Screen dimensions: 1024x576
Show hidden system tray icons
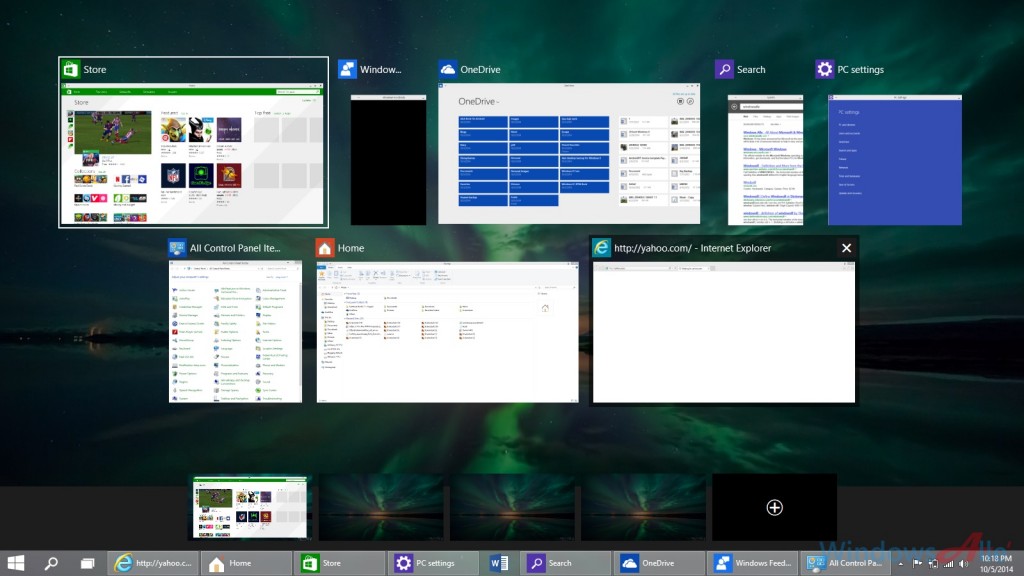tap(899, 563)
